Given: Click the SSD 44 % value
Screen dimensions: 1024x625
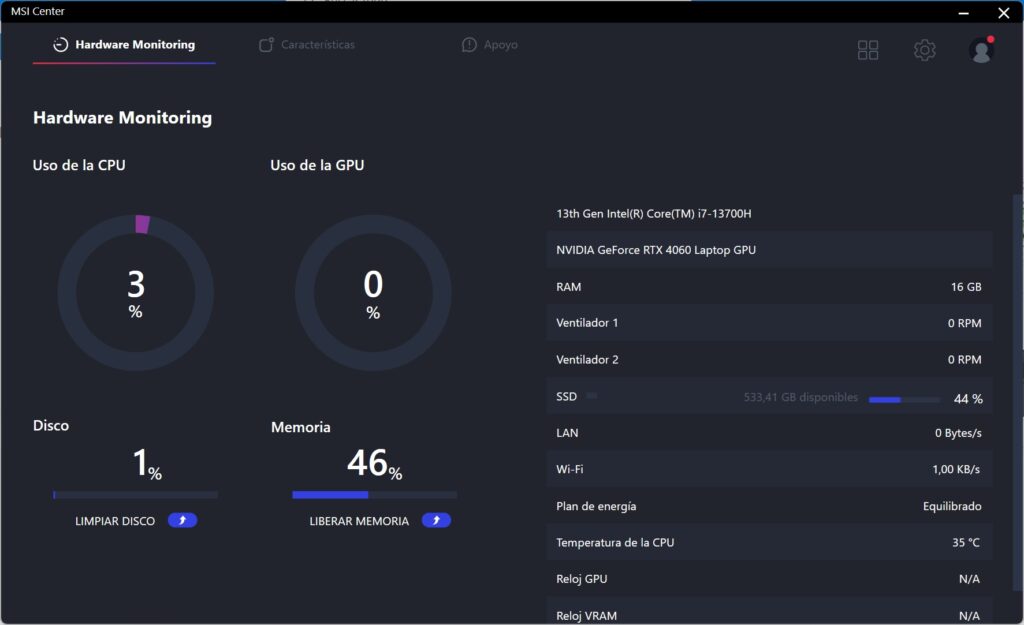Looking at the screenshot, I should click(x=968, y=399).
